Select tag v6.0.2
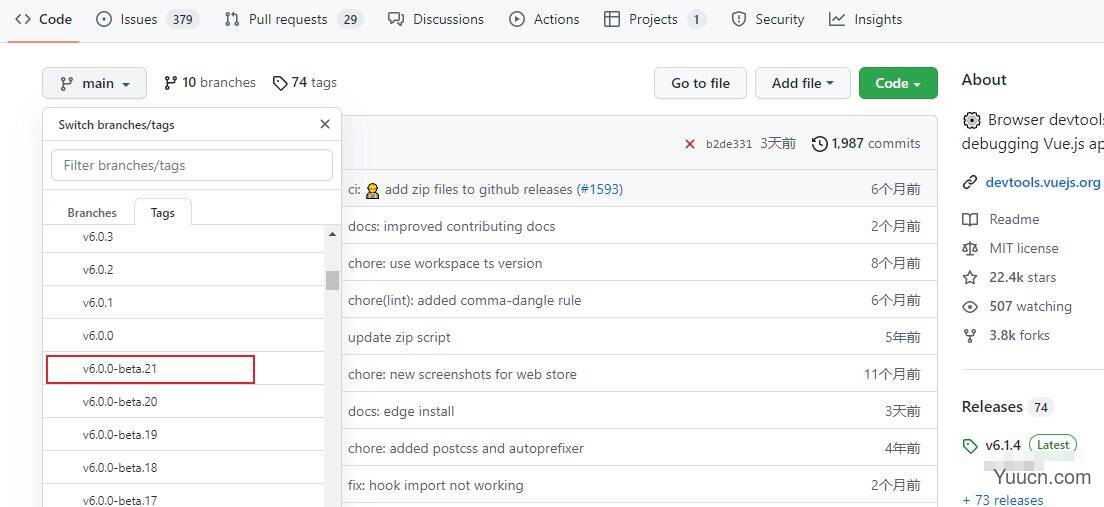1104x507 pixels. pos(184,269)
